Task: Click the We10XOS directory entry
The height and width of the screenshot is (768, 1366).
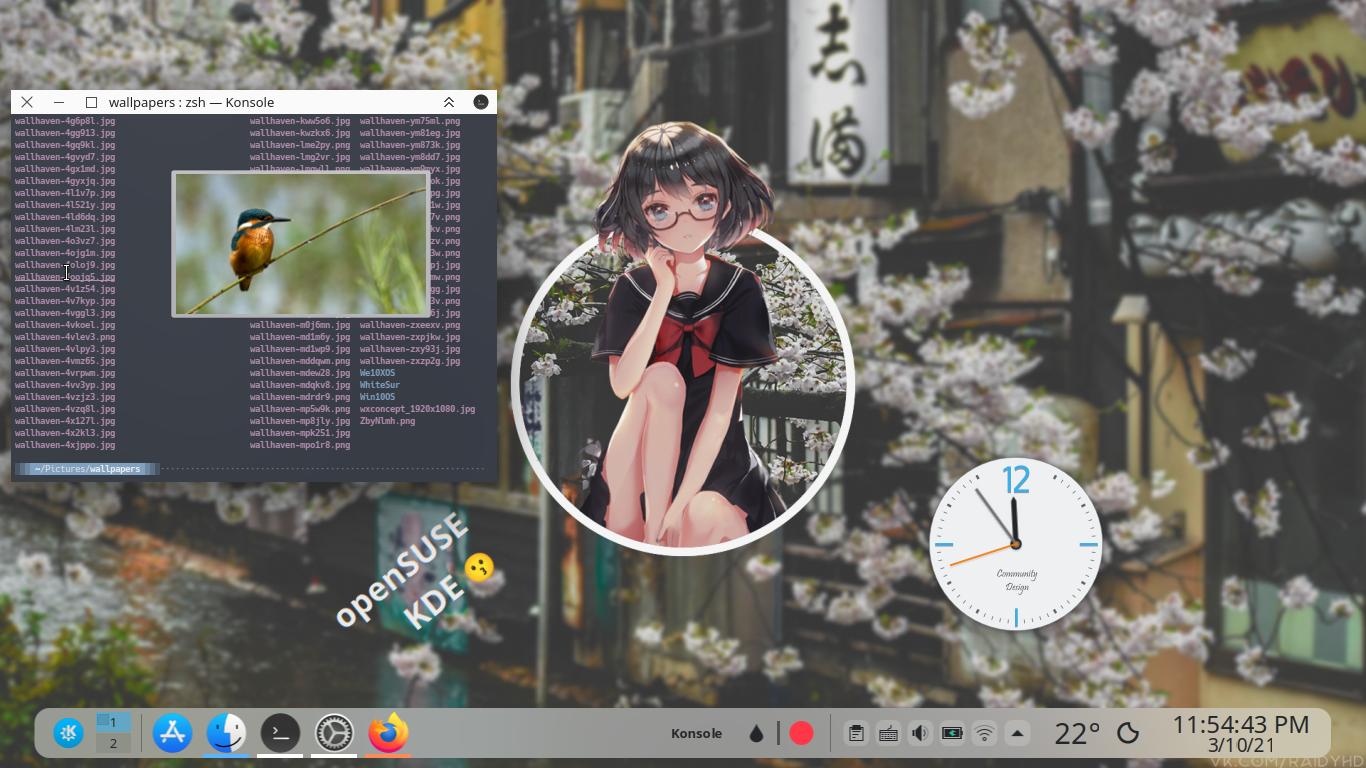Action: pos(377,373)
